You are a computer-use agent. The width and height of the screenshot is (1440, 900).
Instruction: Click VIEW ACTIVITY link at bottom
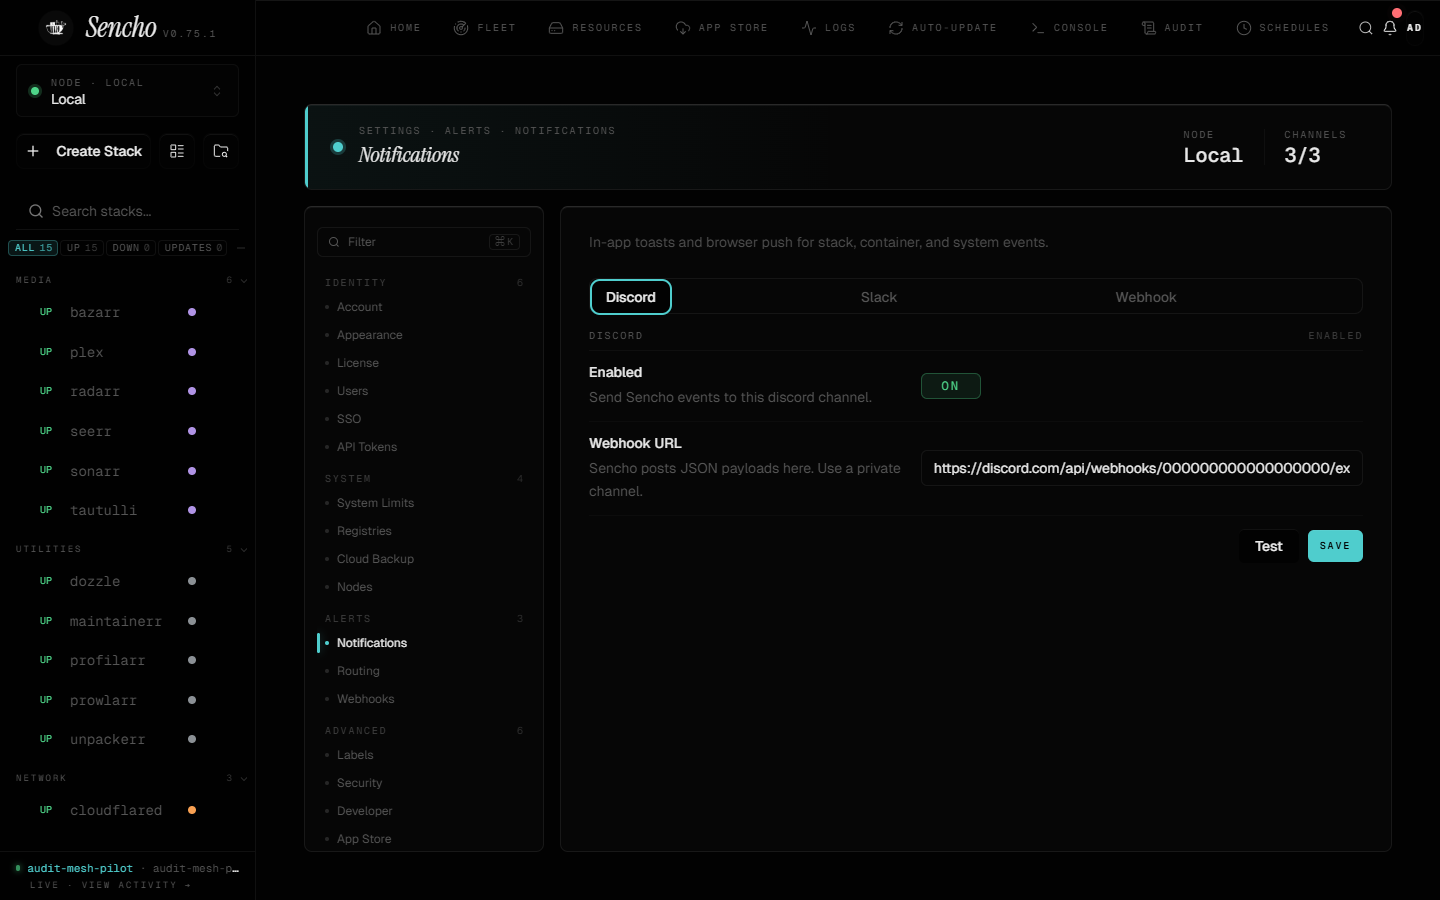click(x=136, y=885)
